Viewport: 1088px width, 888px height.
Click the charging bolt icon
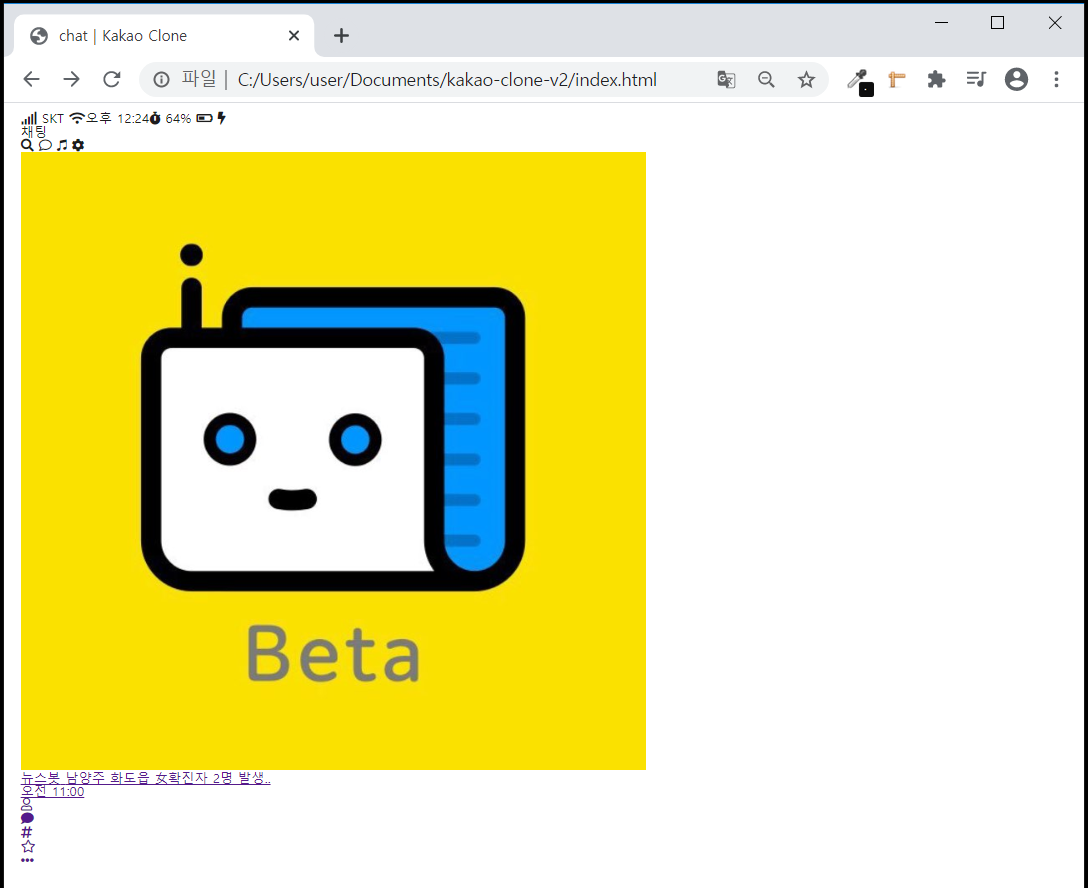click(x=221, y=118)
